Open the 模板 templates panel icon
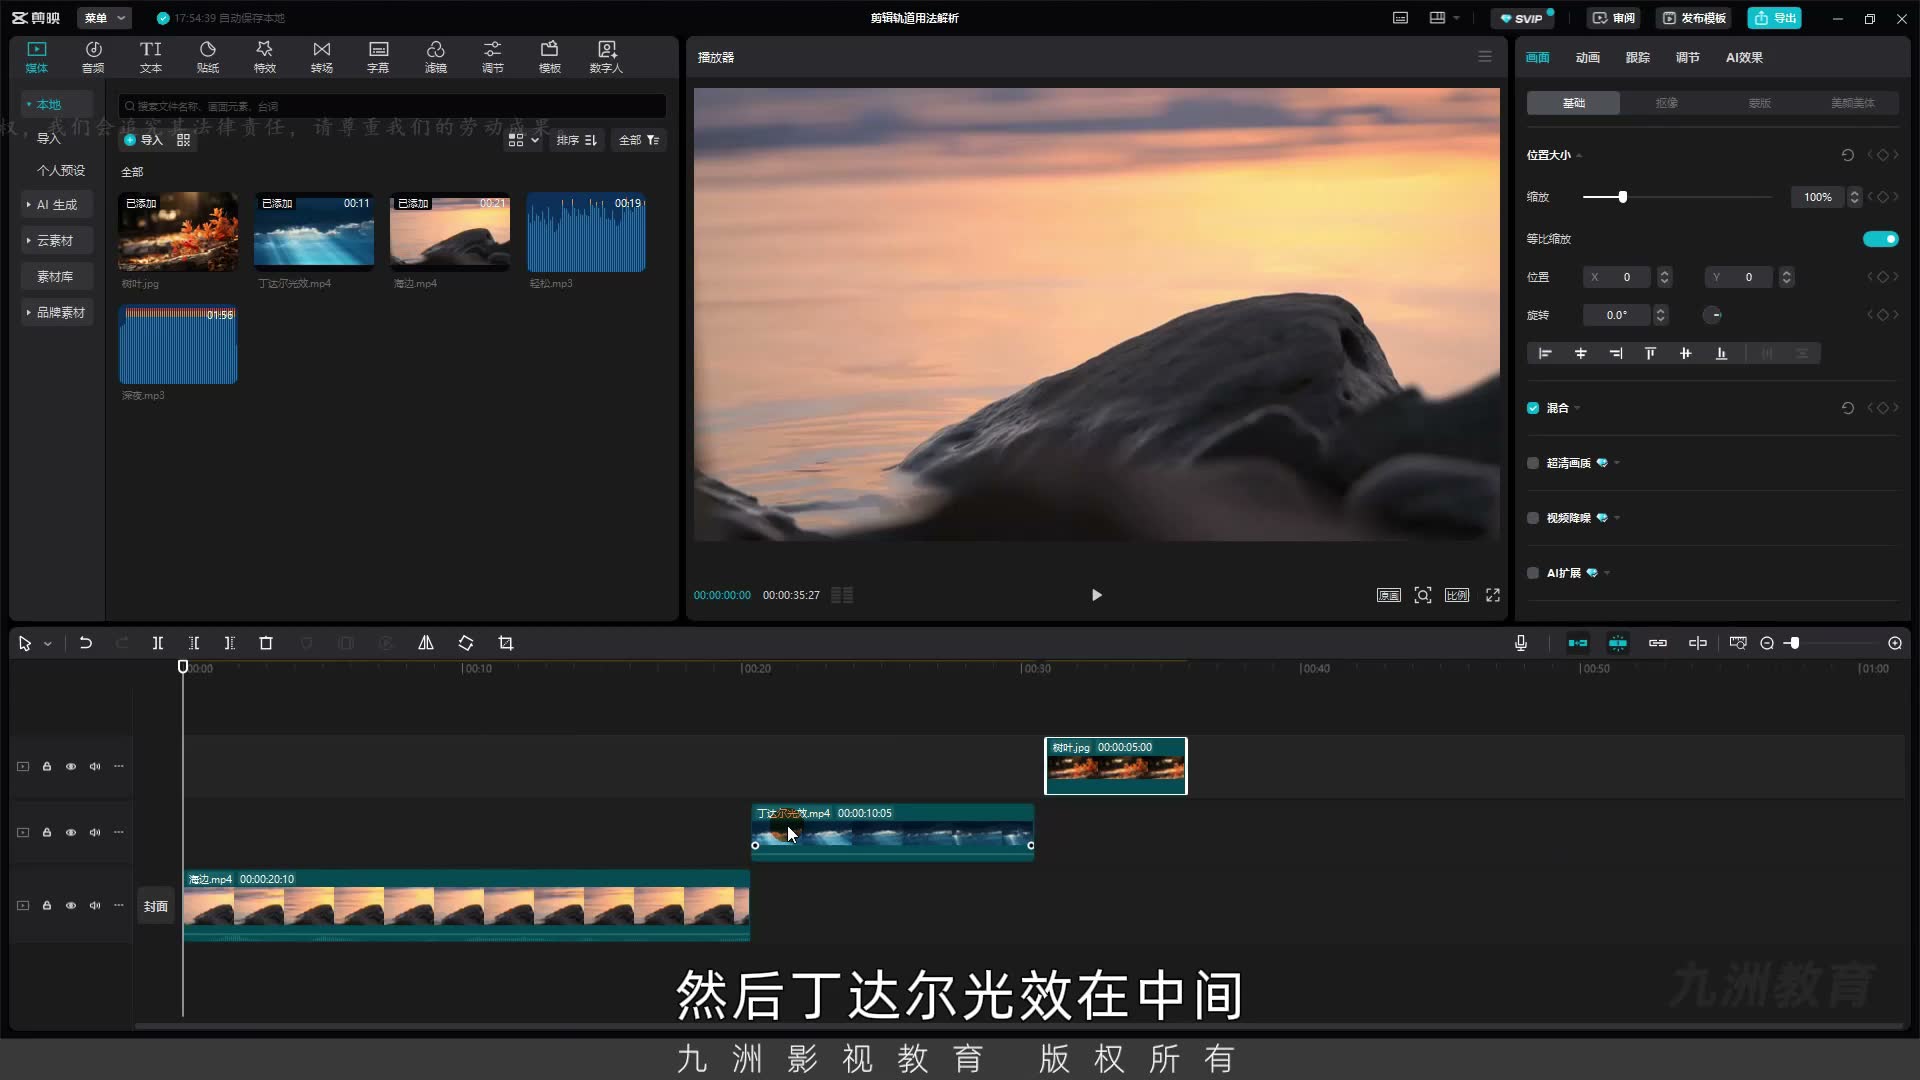Screen dimensions: 1920x1080 (x=550, y=57)
